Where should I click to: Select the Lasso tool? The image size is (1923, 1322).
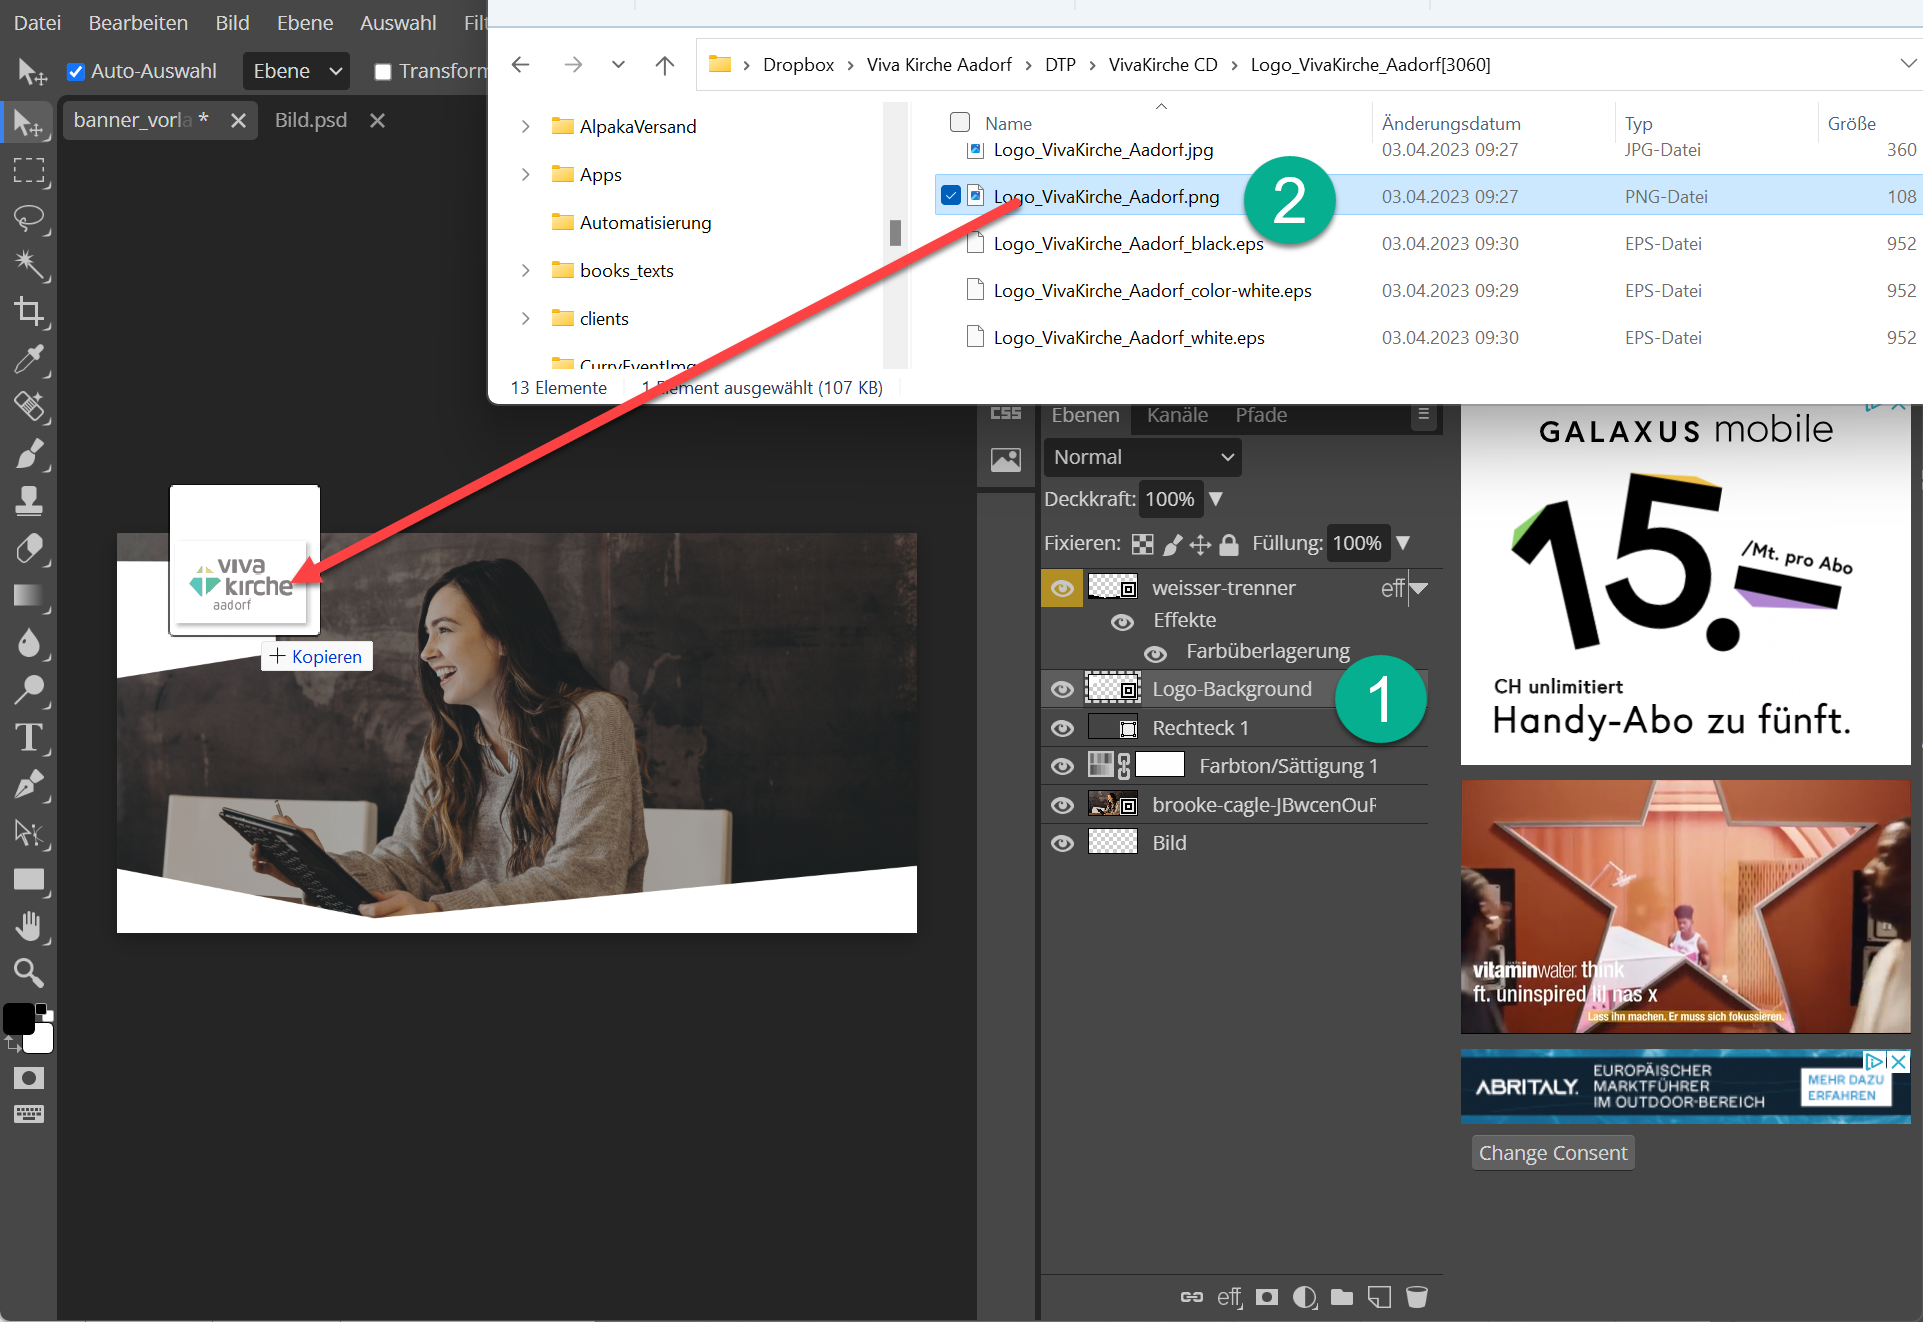click(29, 218)
